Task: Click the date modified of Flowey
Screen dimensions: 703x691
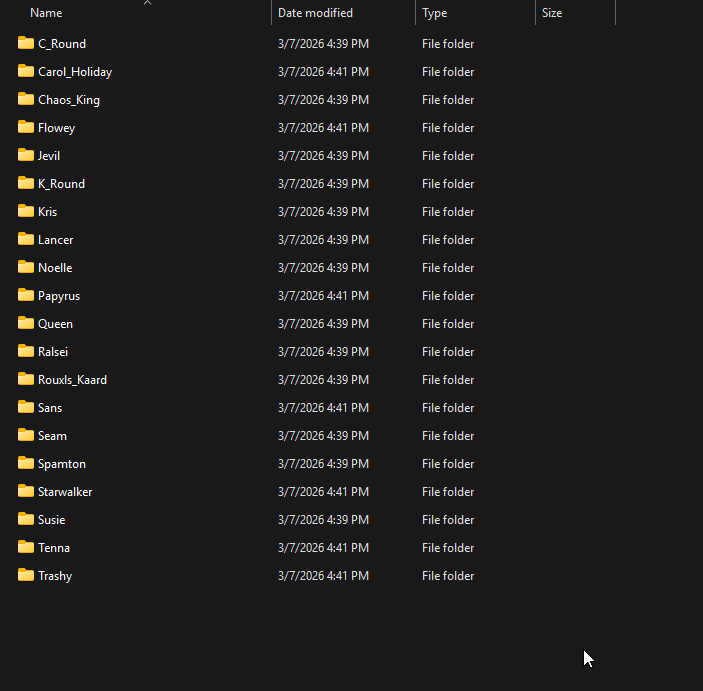Action: pyautogui.click(x=323, y=128)
